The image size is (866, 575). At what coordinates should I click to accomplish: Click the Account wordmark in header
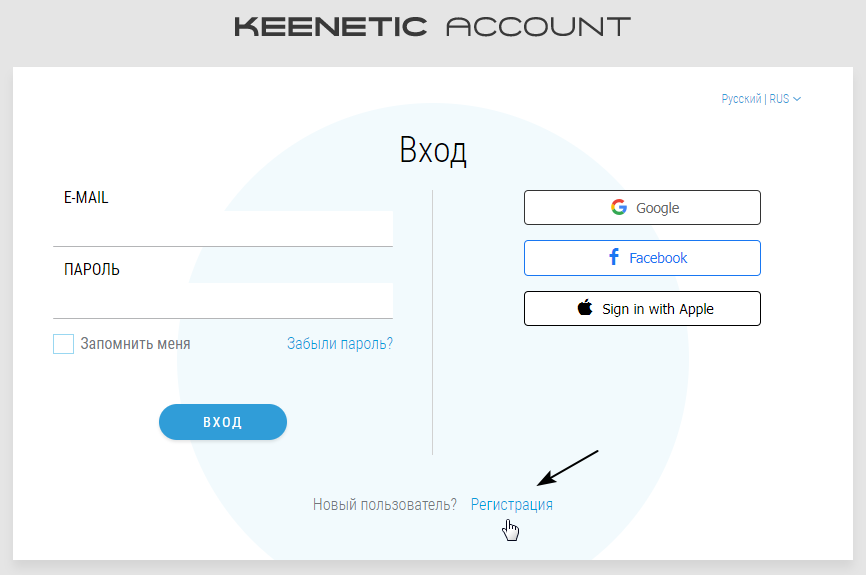tap(538, 27)
